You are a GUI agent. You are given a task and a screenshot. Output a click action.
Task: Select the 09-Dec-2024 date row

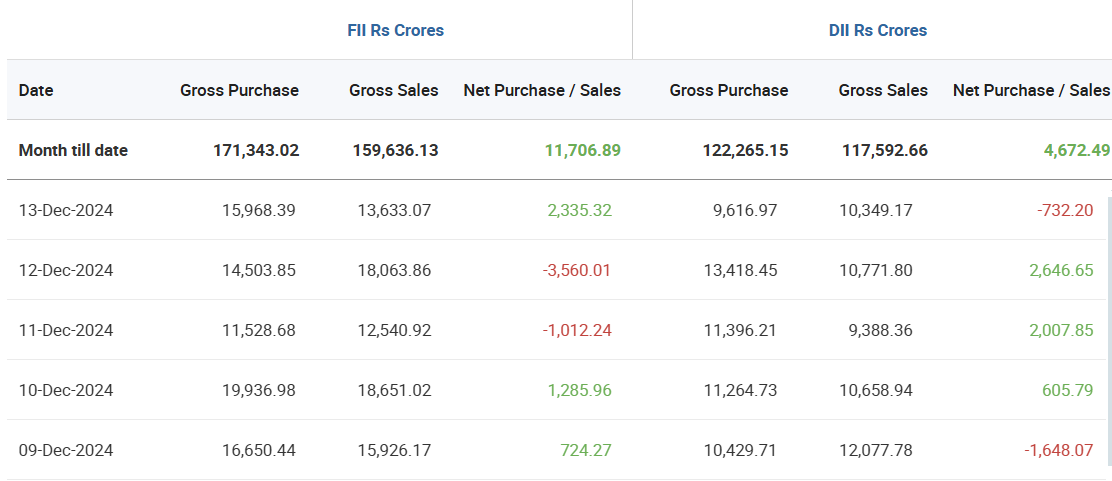(x=66, y=450)
